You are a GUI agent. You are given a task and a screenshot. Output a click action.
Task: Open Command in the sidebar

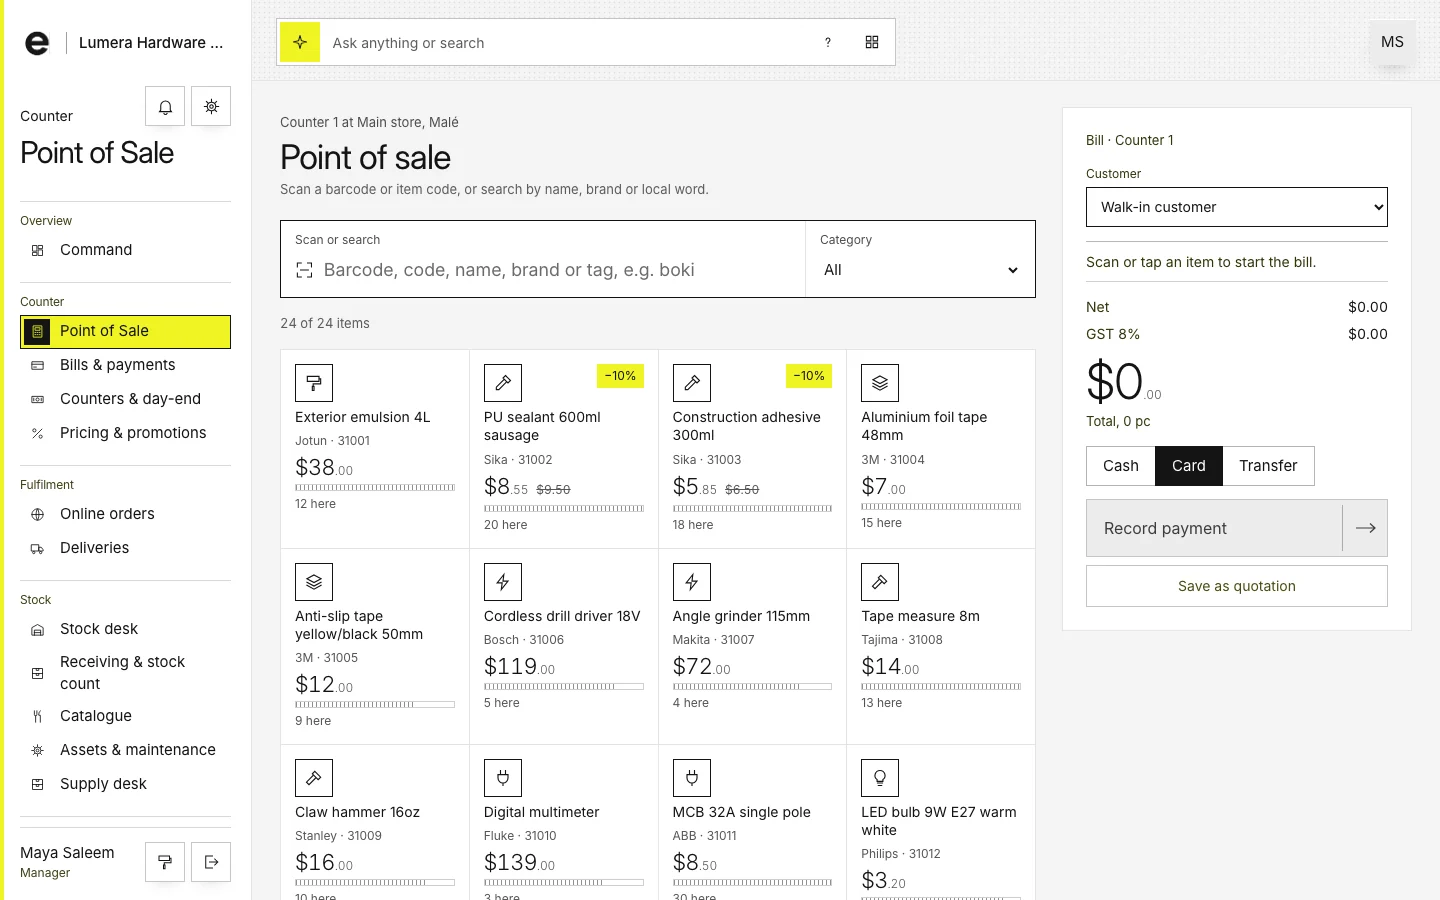pyautogui.click(x=125, y=250)
